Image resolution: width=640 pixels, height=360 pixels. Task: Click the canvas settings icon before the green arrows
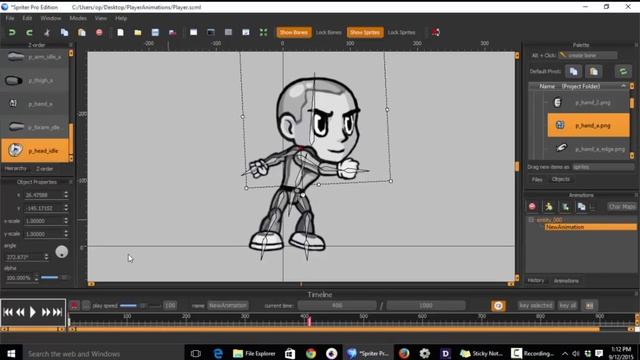246,32
